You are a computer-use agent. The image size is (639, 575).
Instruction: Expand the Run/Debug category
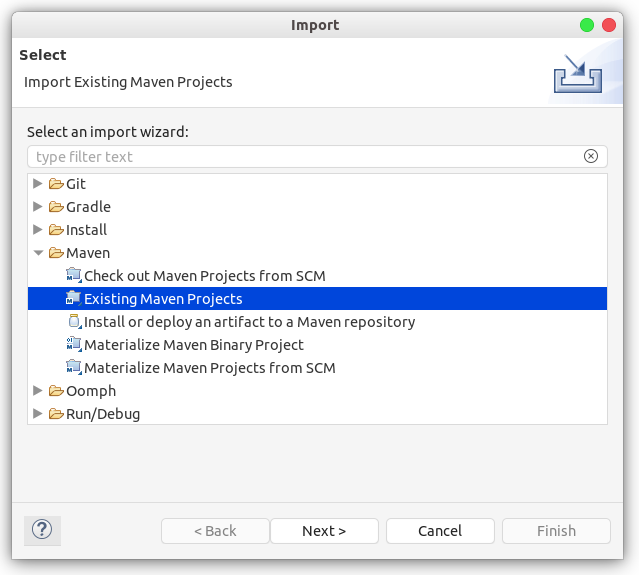coord(38,414)
